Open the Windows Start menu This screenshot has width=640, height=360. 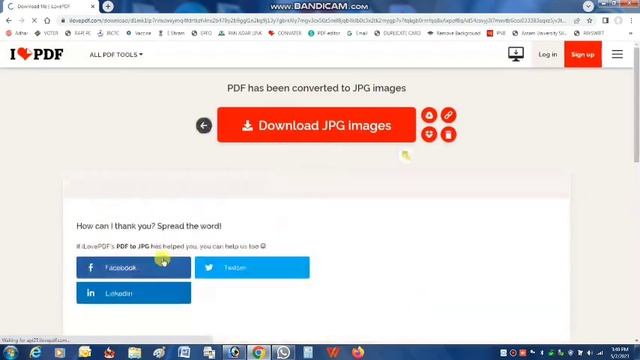10,352
